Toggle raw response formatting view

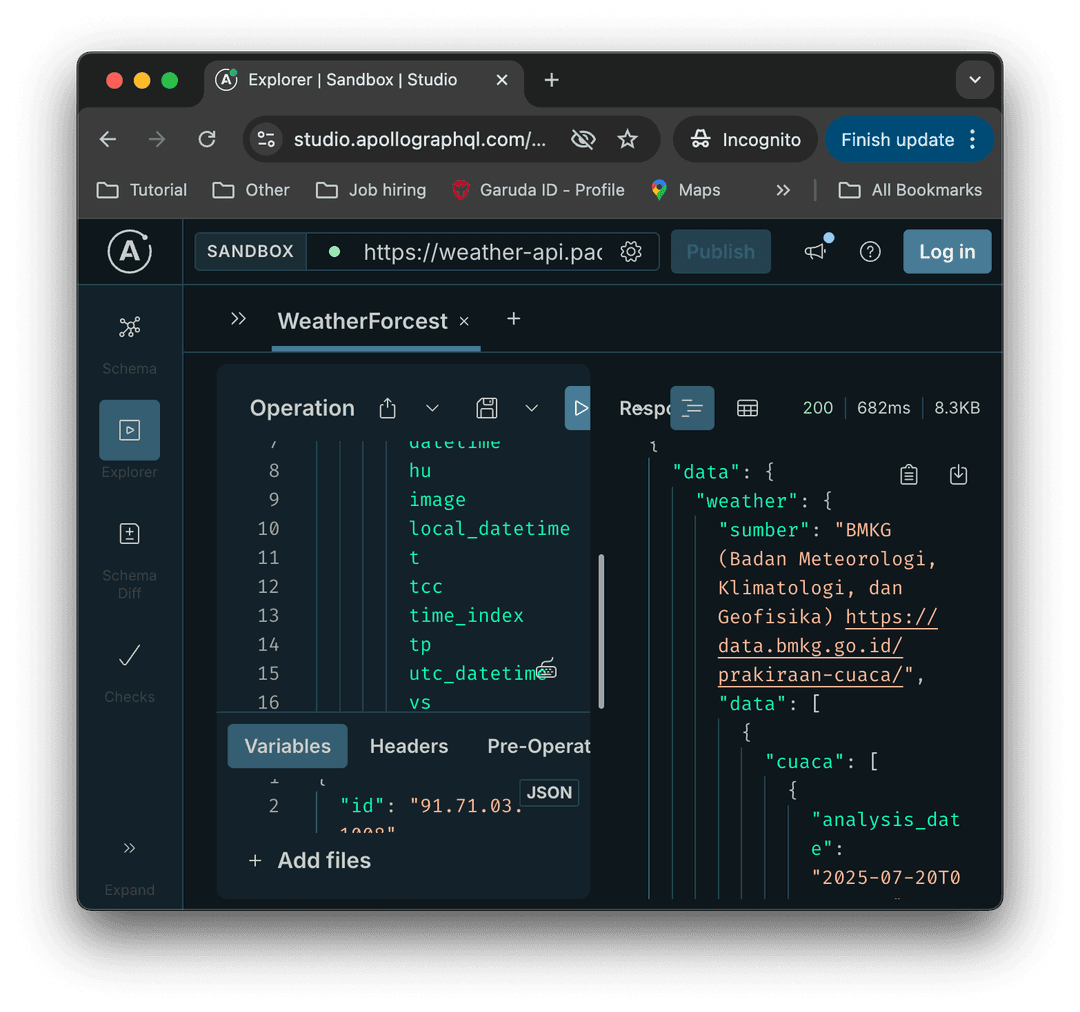692,408
